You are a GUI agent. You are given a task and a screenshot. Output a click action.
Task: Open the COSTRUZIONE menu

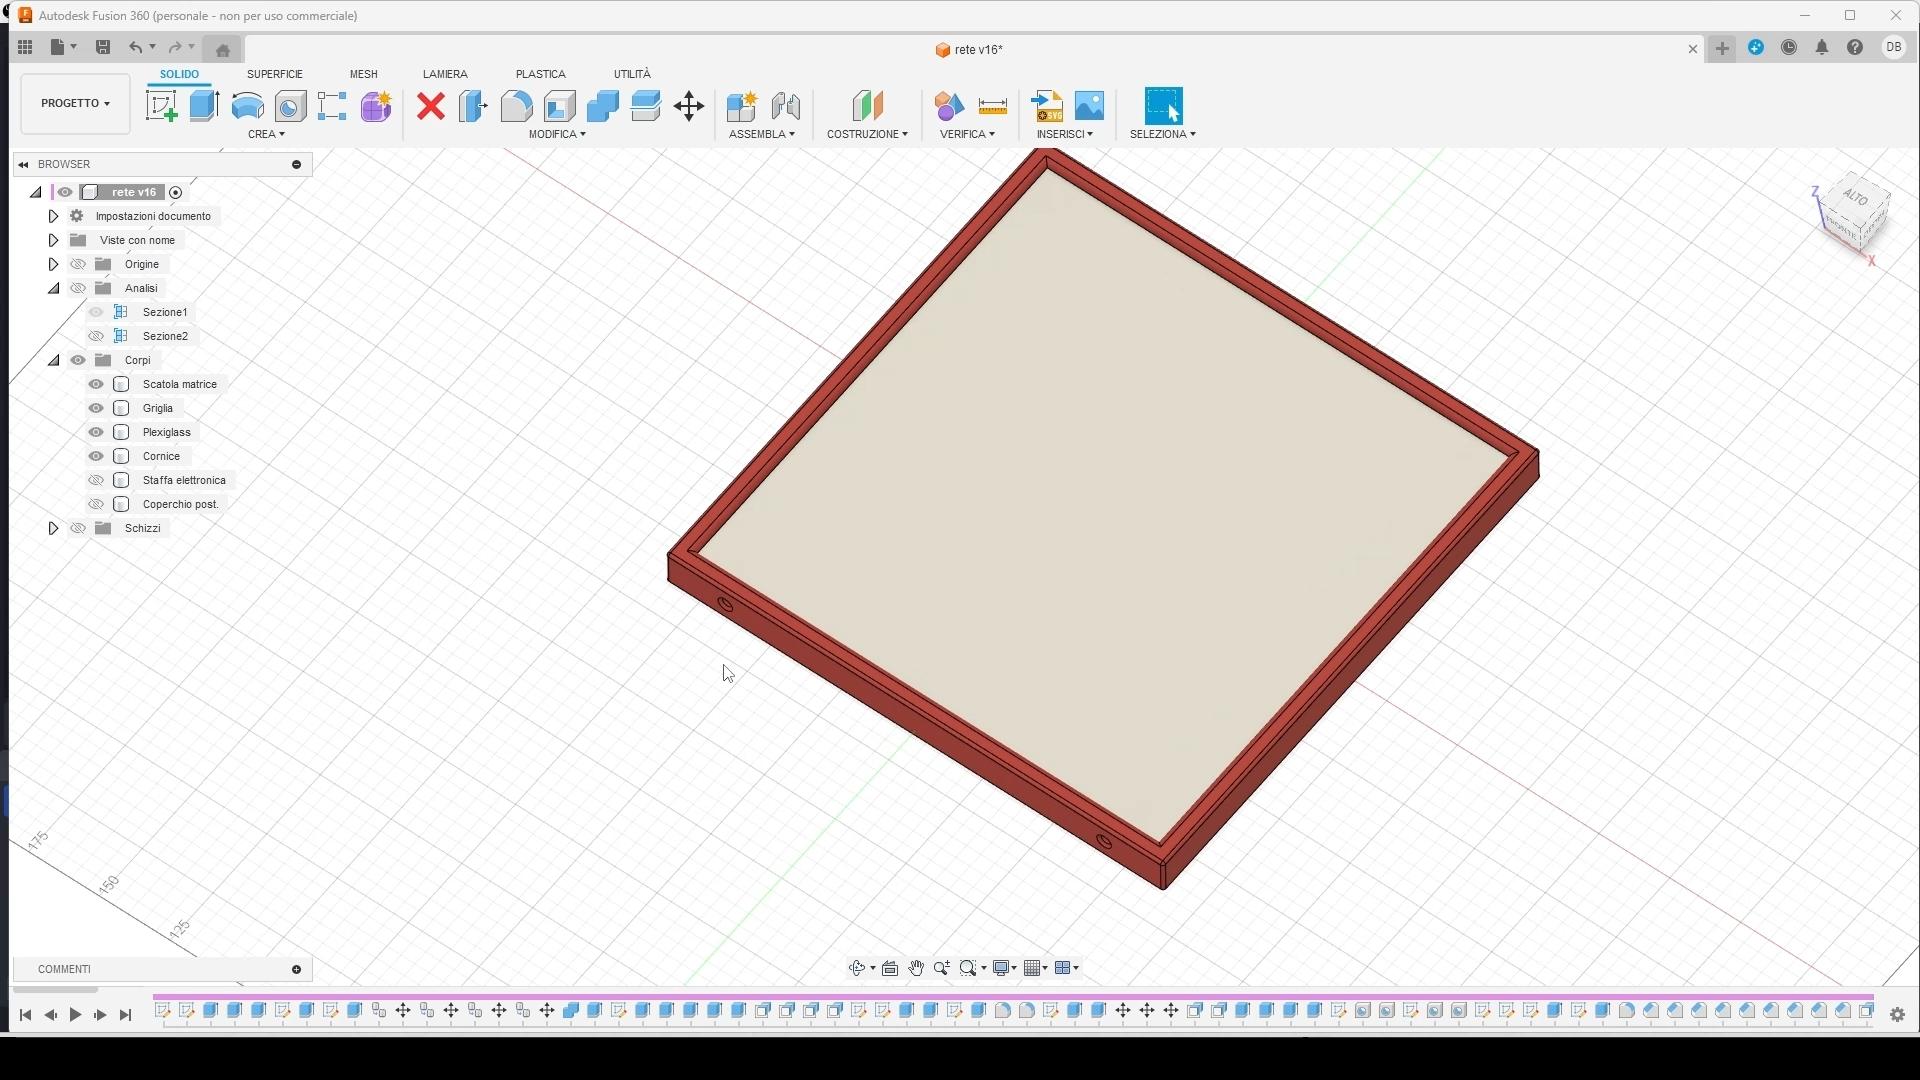[867, 134]
